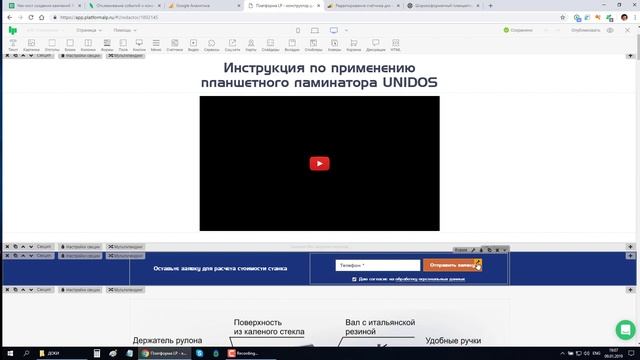This screenshot has height=360, width=640.
Task: Delete the form via Форма toolbar X
Action: [x=497, y=250]
